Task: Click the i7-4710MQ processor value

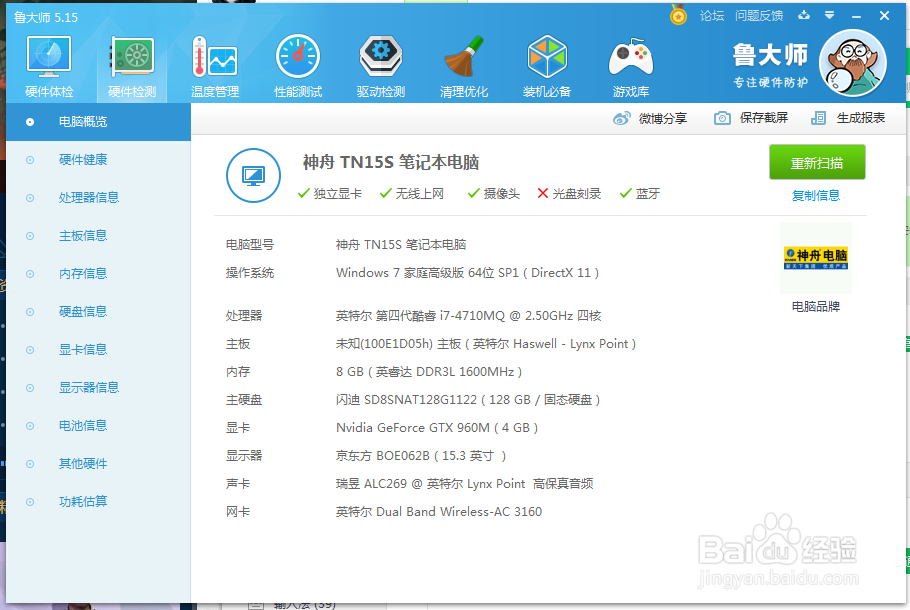Action: [x=468, y=316]
